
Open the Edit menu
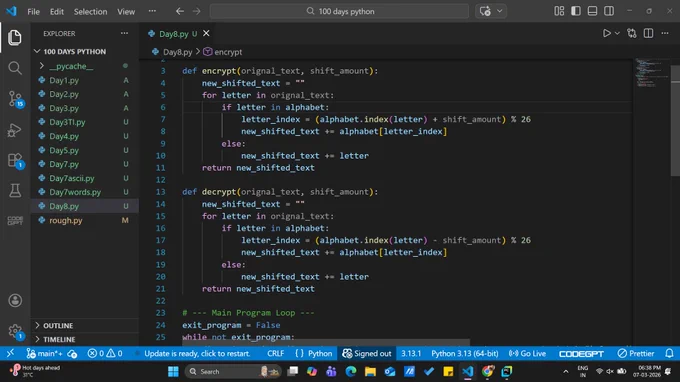click(57, 12)
